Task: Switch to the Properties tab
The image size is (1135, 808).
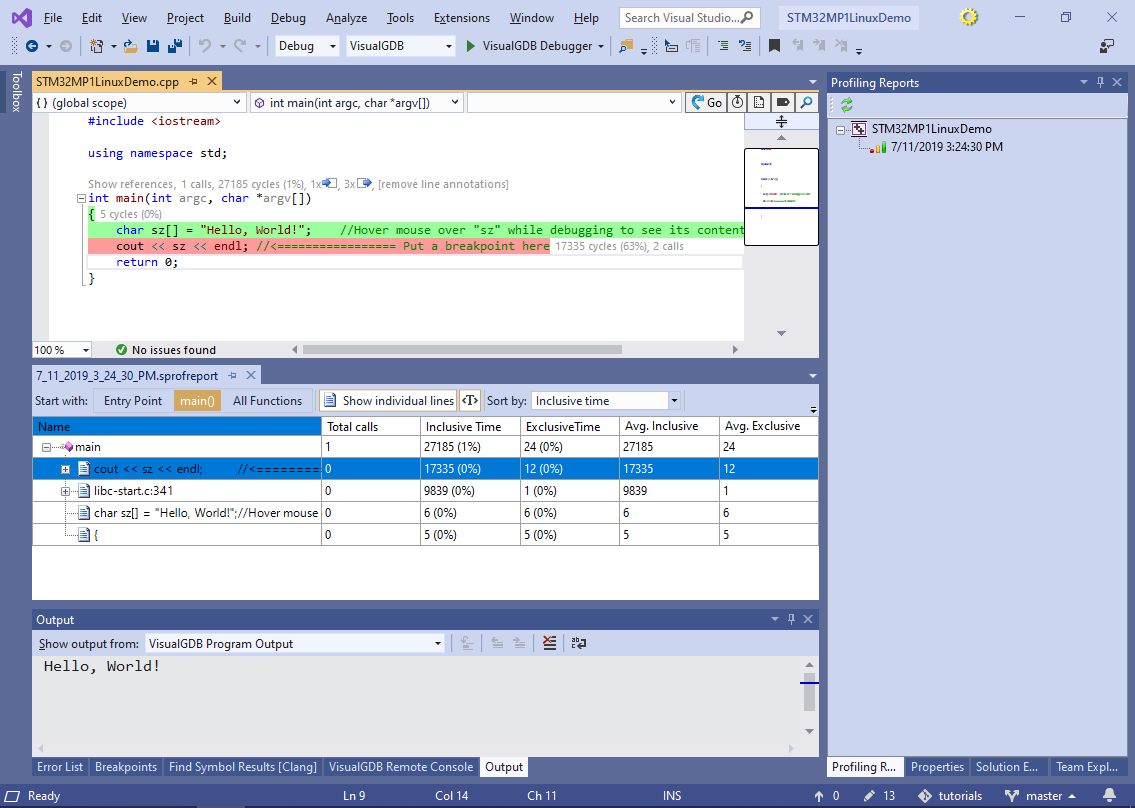Action: (x=937, y=767)
